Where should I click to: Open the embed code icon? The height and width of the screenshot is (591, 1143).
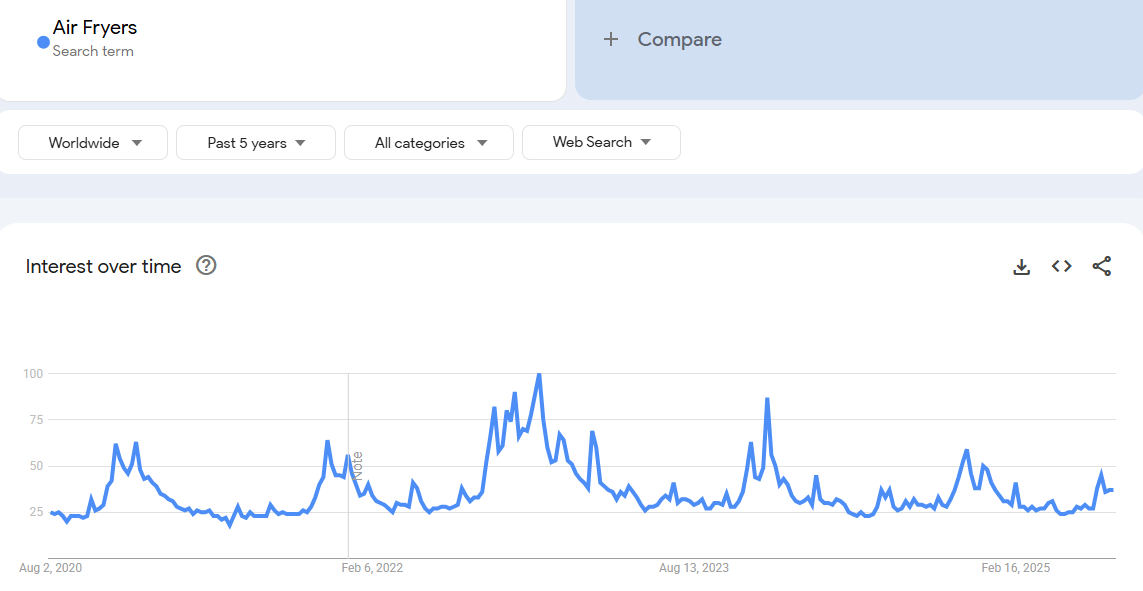click(1061, 266)
